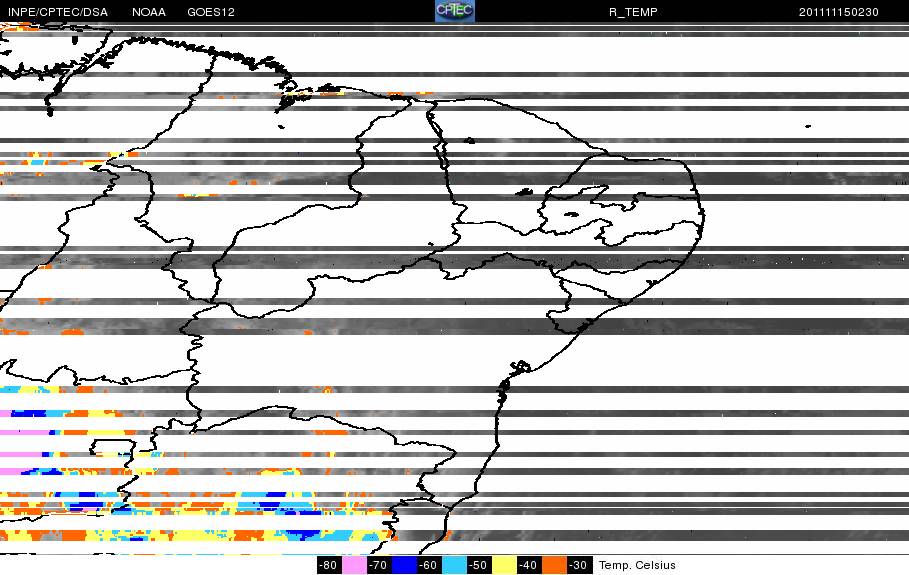Click the -40 legend temperature label
The height and width of the screenshot is (575, 909).
click(529, 566)
